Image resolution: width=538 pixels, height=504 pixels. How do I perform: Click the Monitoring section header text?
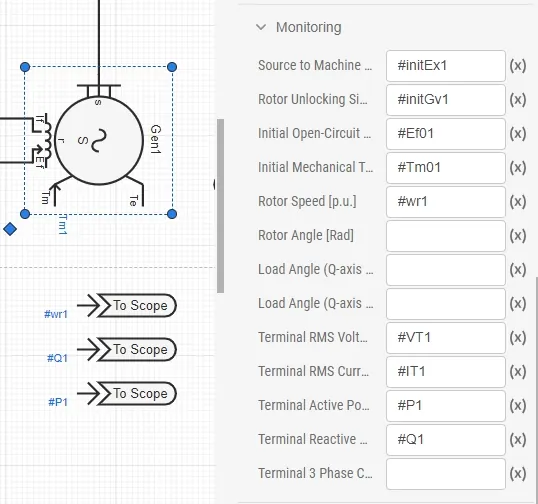pyautogui.click(x=308, y=27)
